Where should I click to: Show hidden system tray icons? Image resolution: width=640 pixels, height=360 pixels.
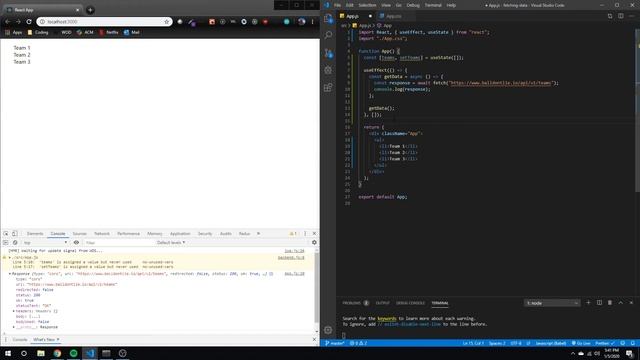[572, 353]
